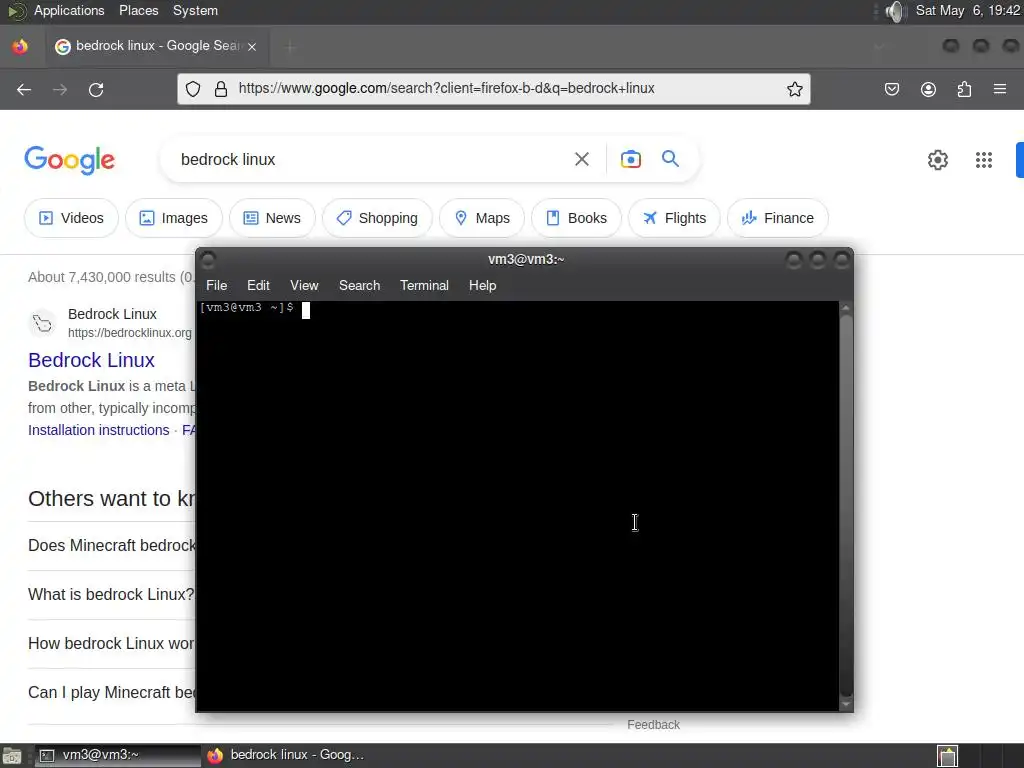Switch to vm3@vm3 terminal taskbar button
The image size is (1024, 768).
click(118, 755)
